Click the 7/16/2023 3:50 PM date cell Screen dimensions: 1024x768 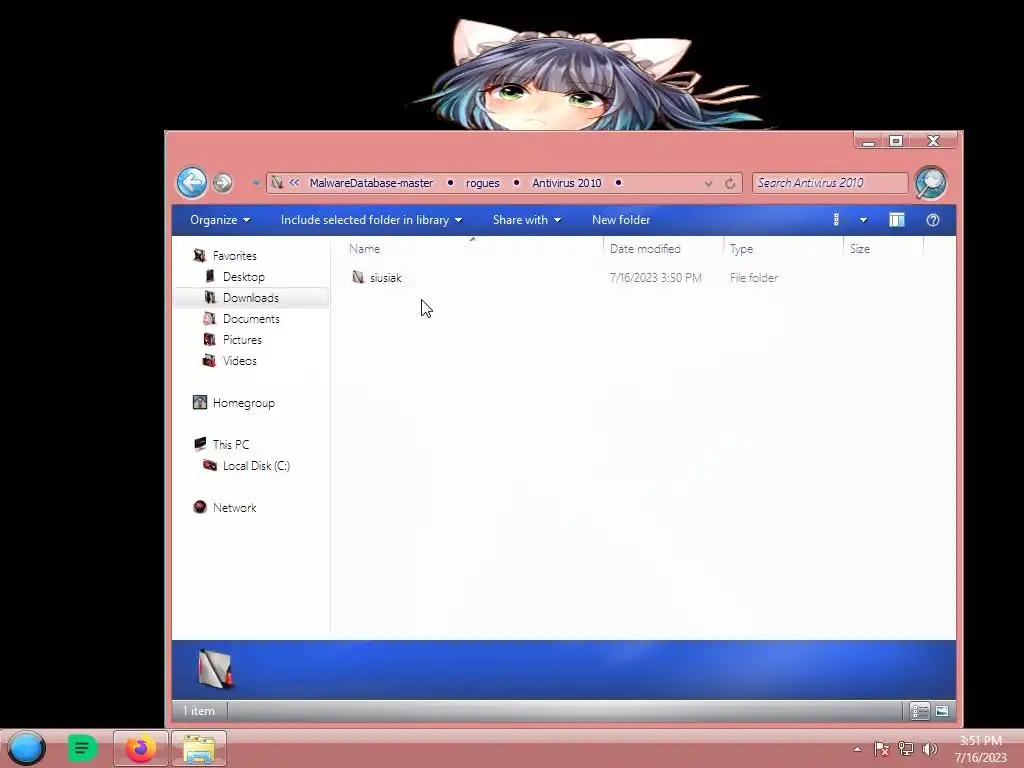pos(656,278)
